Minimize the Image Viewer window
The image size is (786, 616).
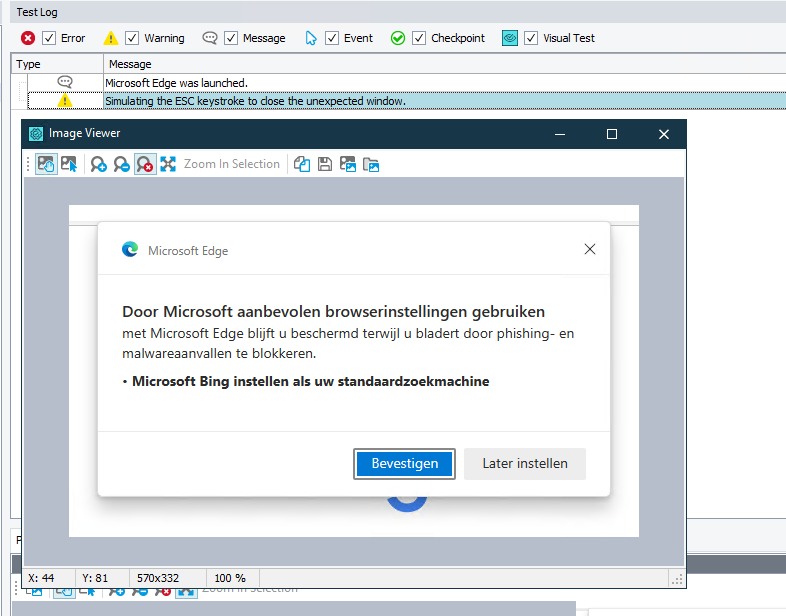tap(560, 134)
